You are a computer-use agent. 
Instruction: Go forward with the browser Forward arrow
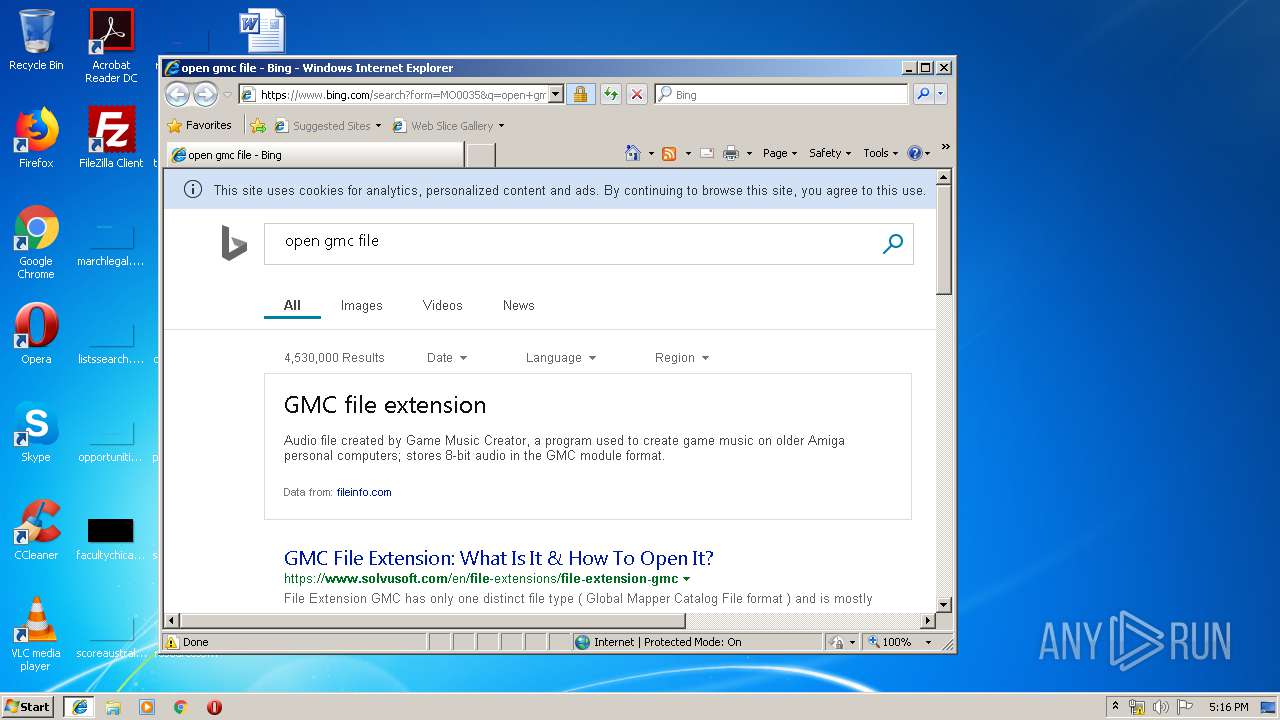coord(205,94)
